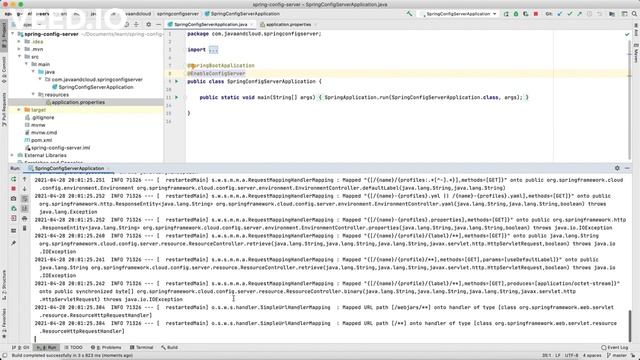Open Git Show History clock icon

coord(589,14)
